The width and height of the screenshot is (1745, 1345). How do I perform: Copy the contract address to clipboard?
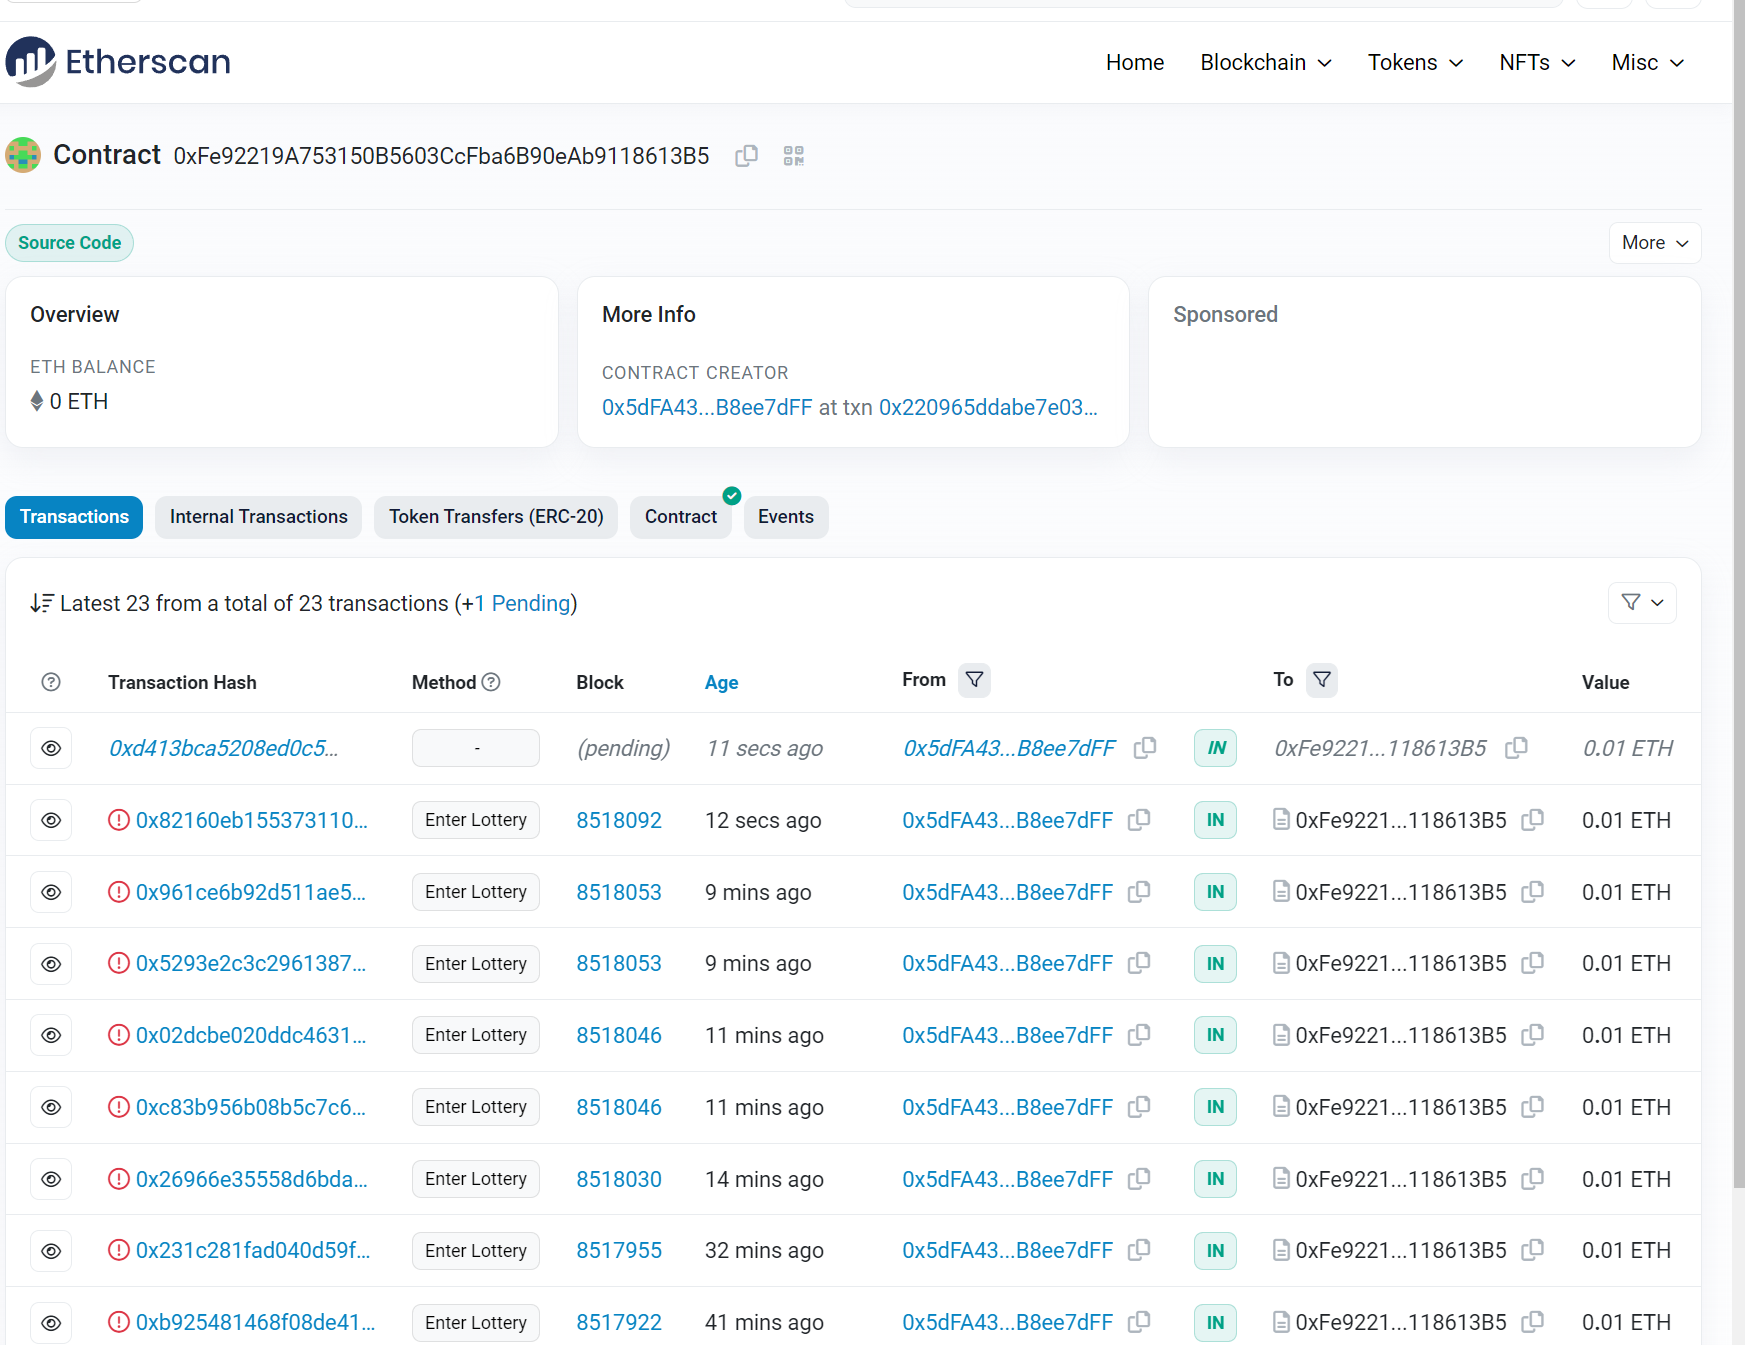(746, 156)
